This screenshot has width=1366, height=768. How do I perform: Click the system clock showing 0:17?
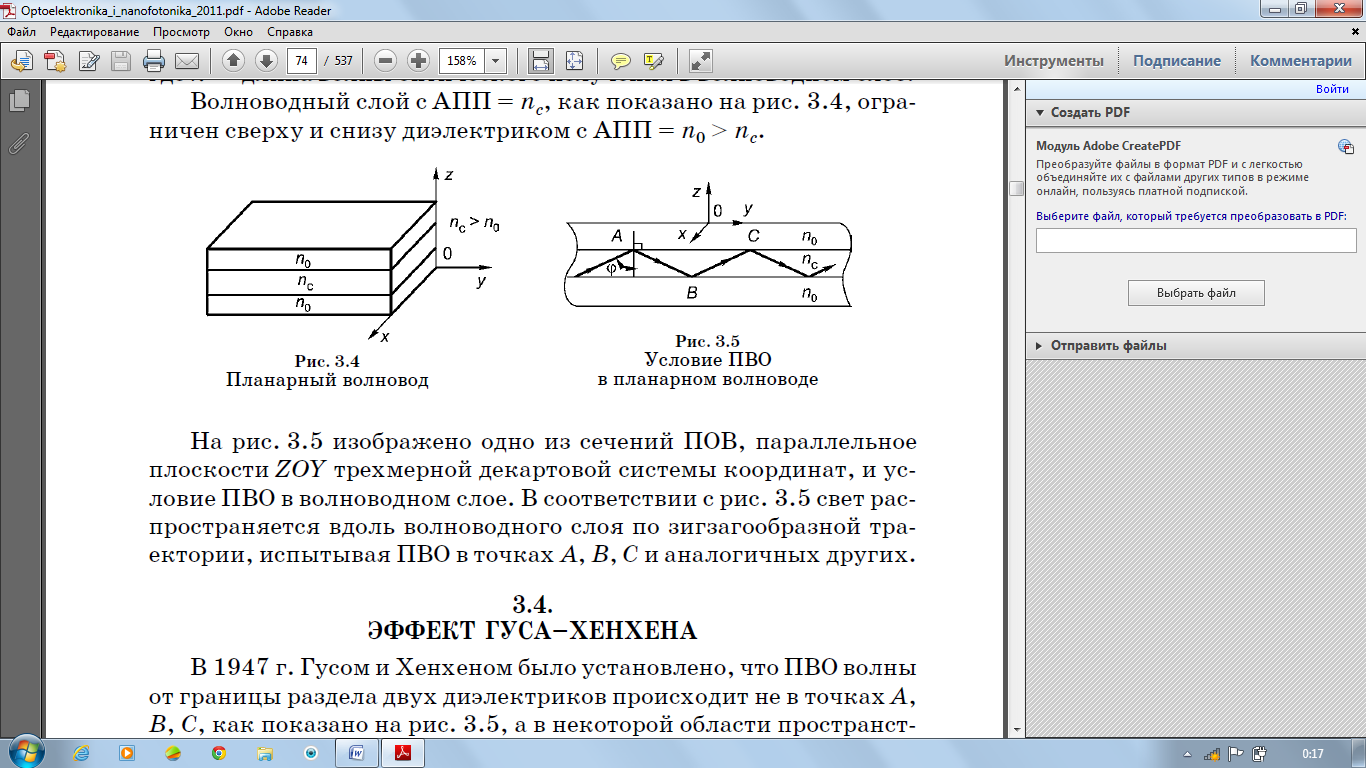click(1313, 754)
